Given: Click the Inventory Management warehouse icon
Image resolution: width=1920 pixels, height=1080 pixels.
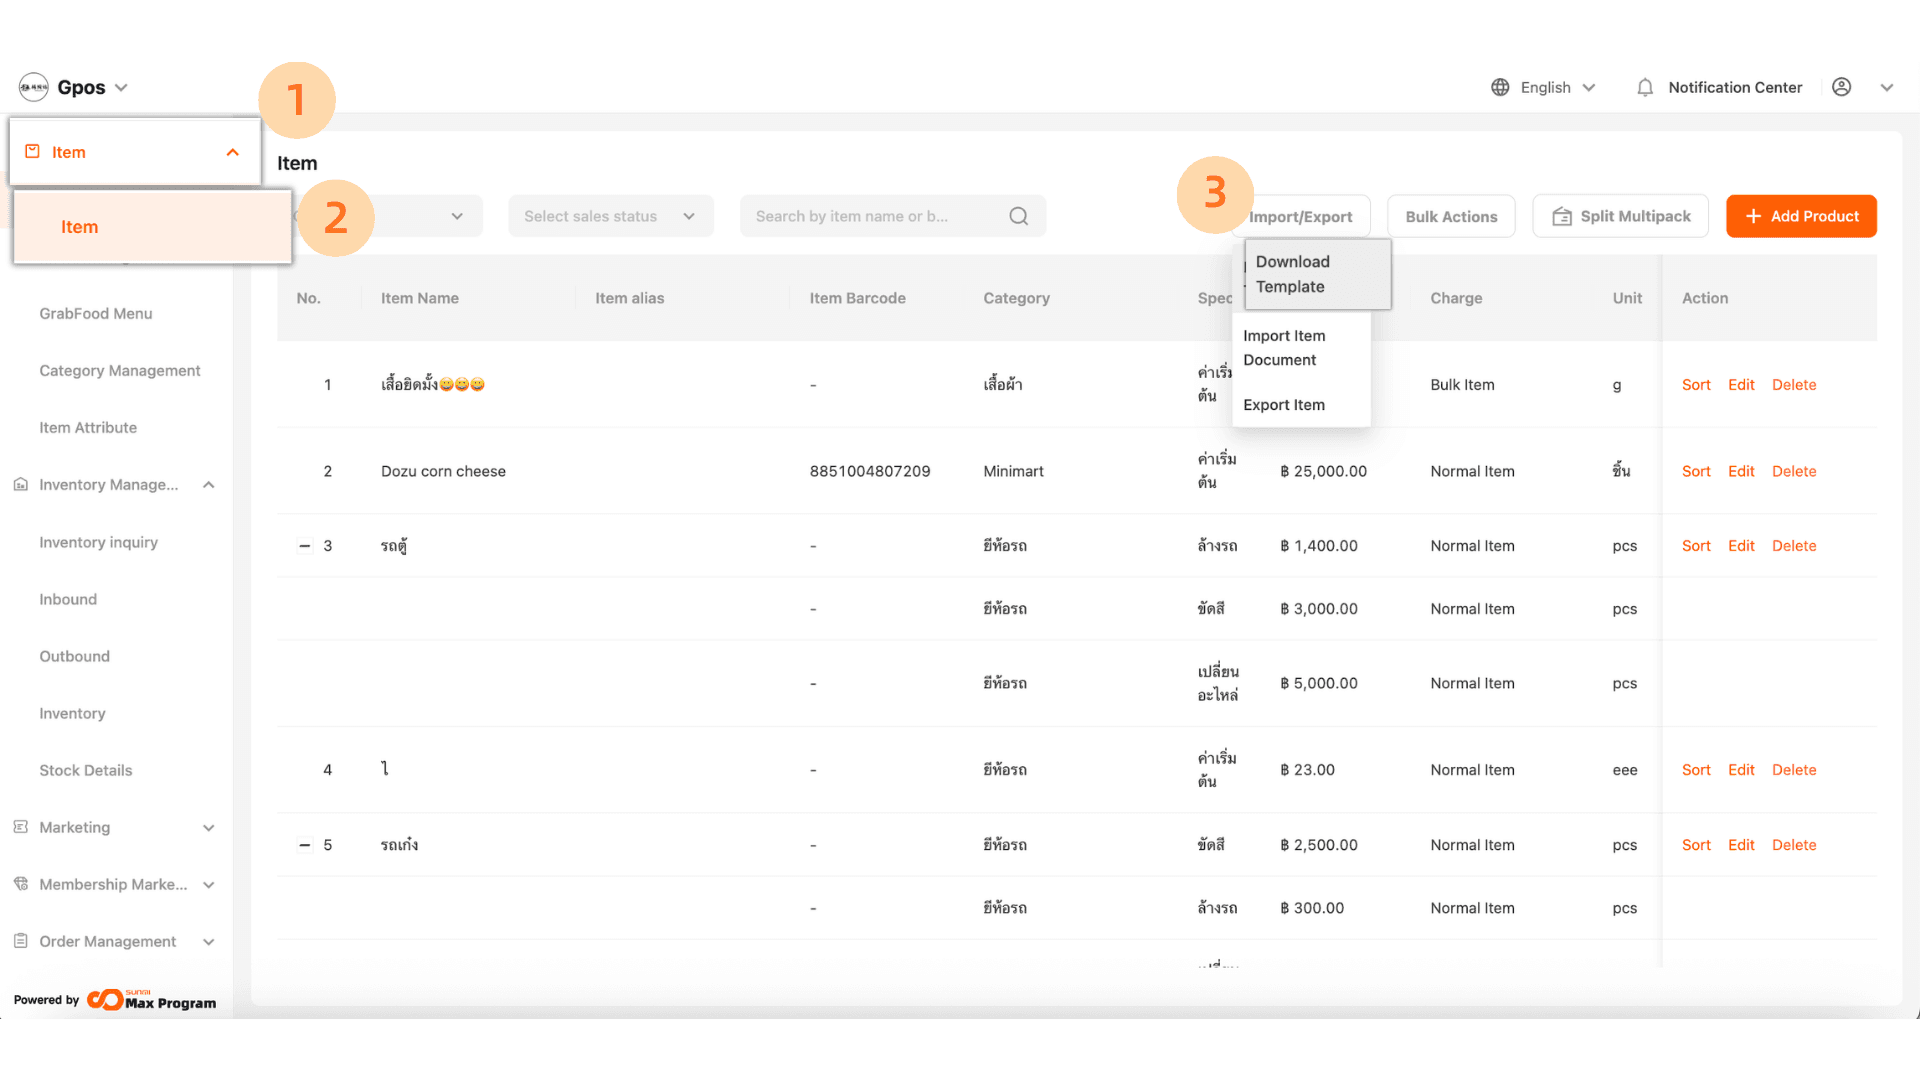Looking at the screenshot, I should tap(21, 485).
